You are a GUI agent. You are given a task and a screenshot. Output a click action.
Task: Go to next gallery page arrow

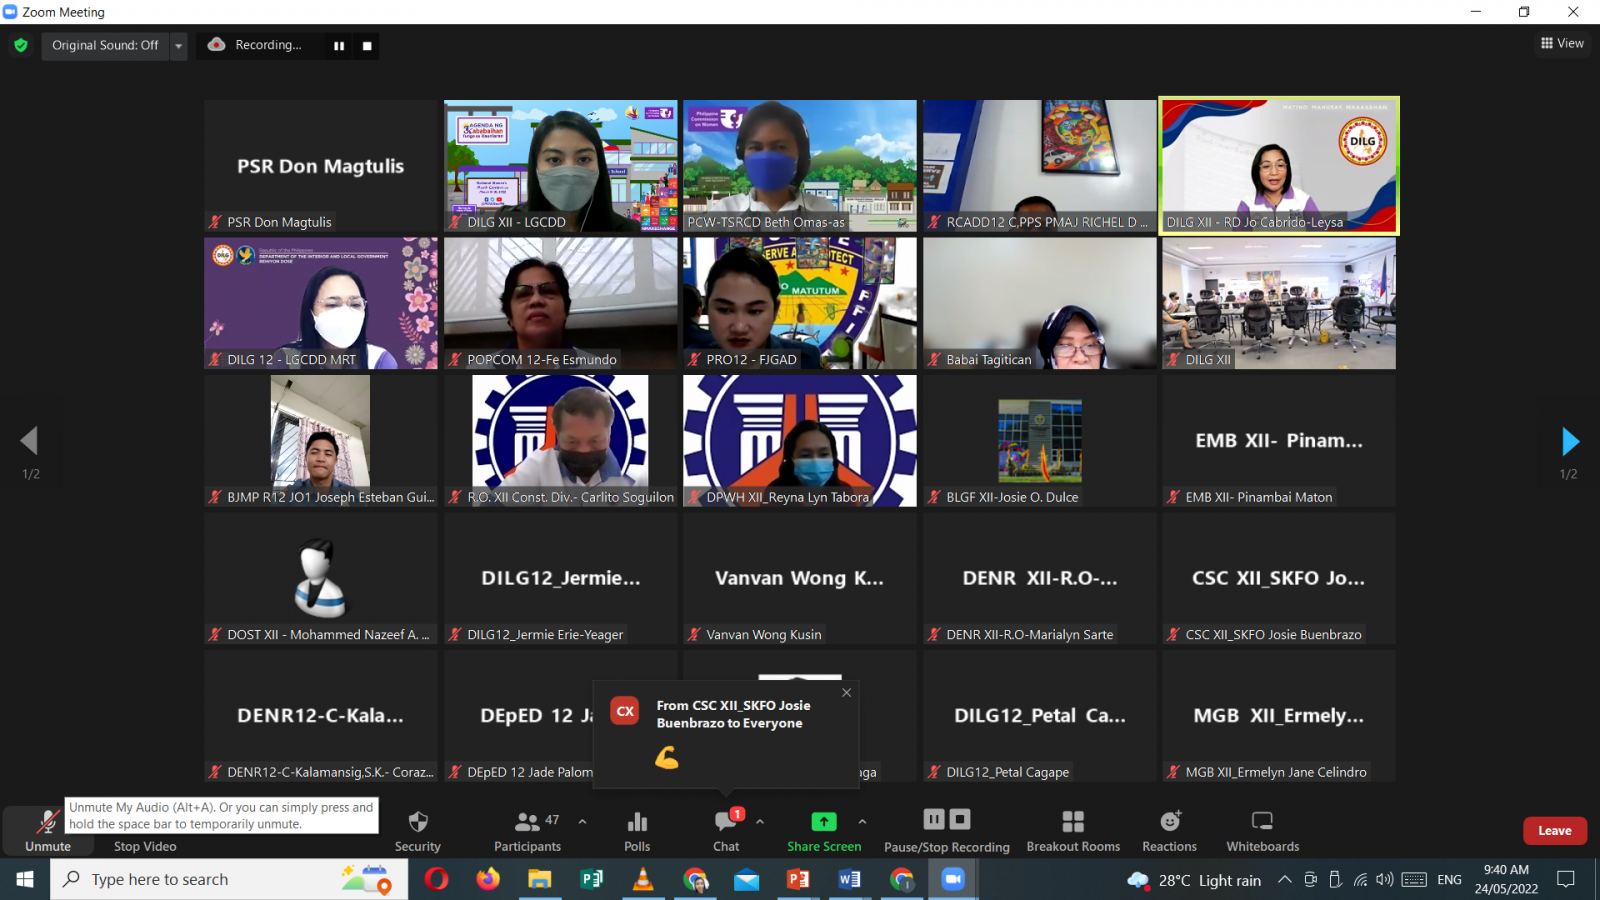pyautogui.click(x=1570, y=441)
